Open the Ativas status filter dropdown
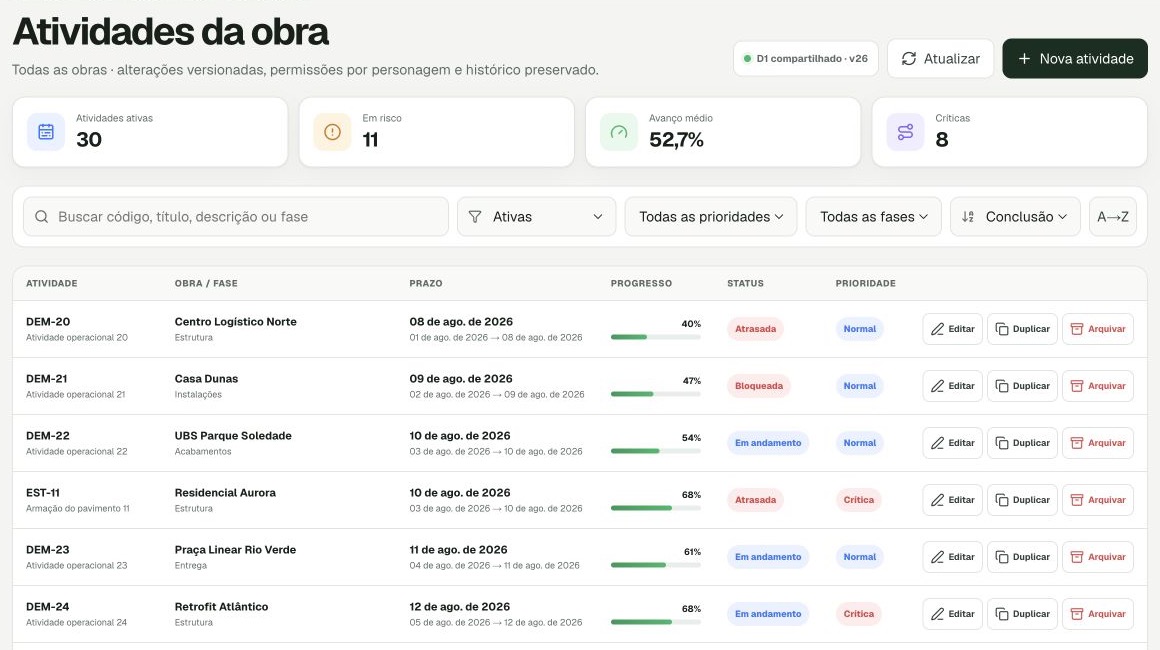 536,217
